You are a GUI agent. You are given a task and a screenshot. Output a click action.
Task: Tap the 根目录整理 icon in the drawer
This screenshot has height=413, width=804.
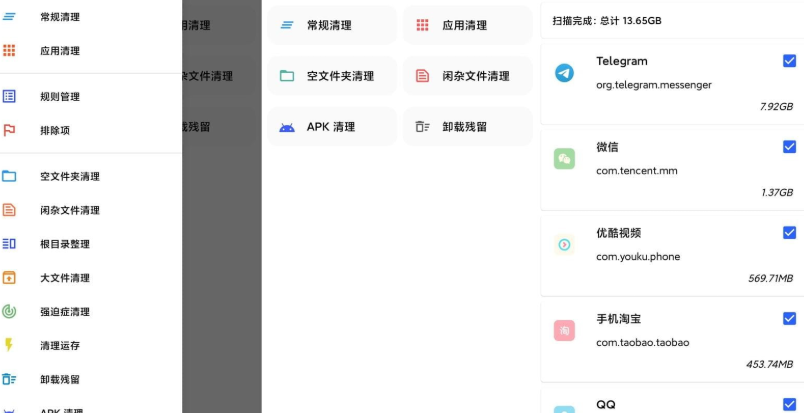9,244
